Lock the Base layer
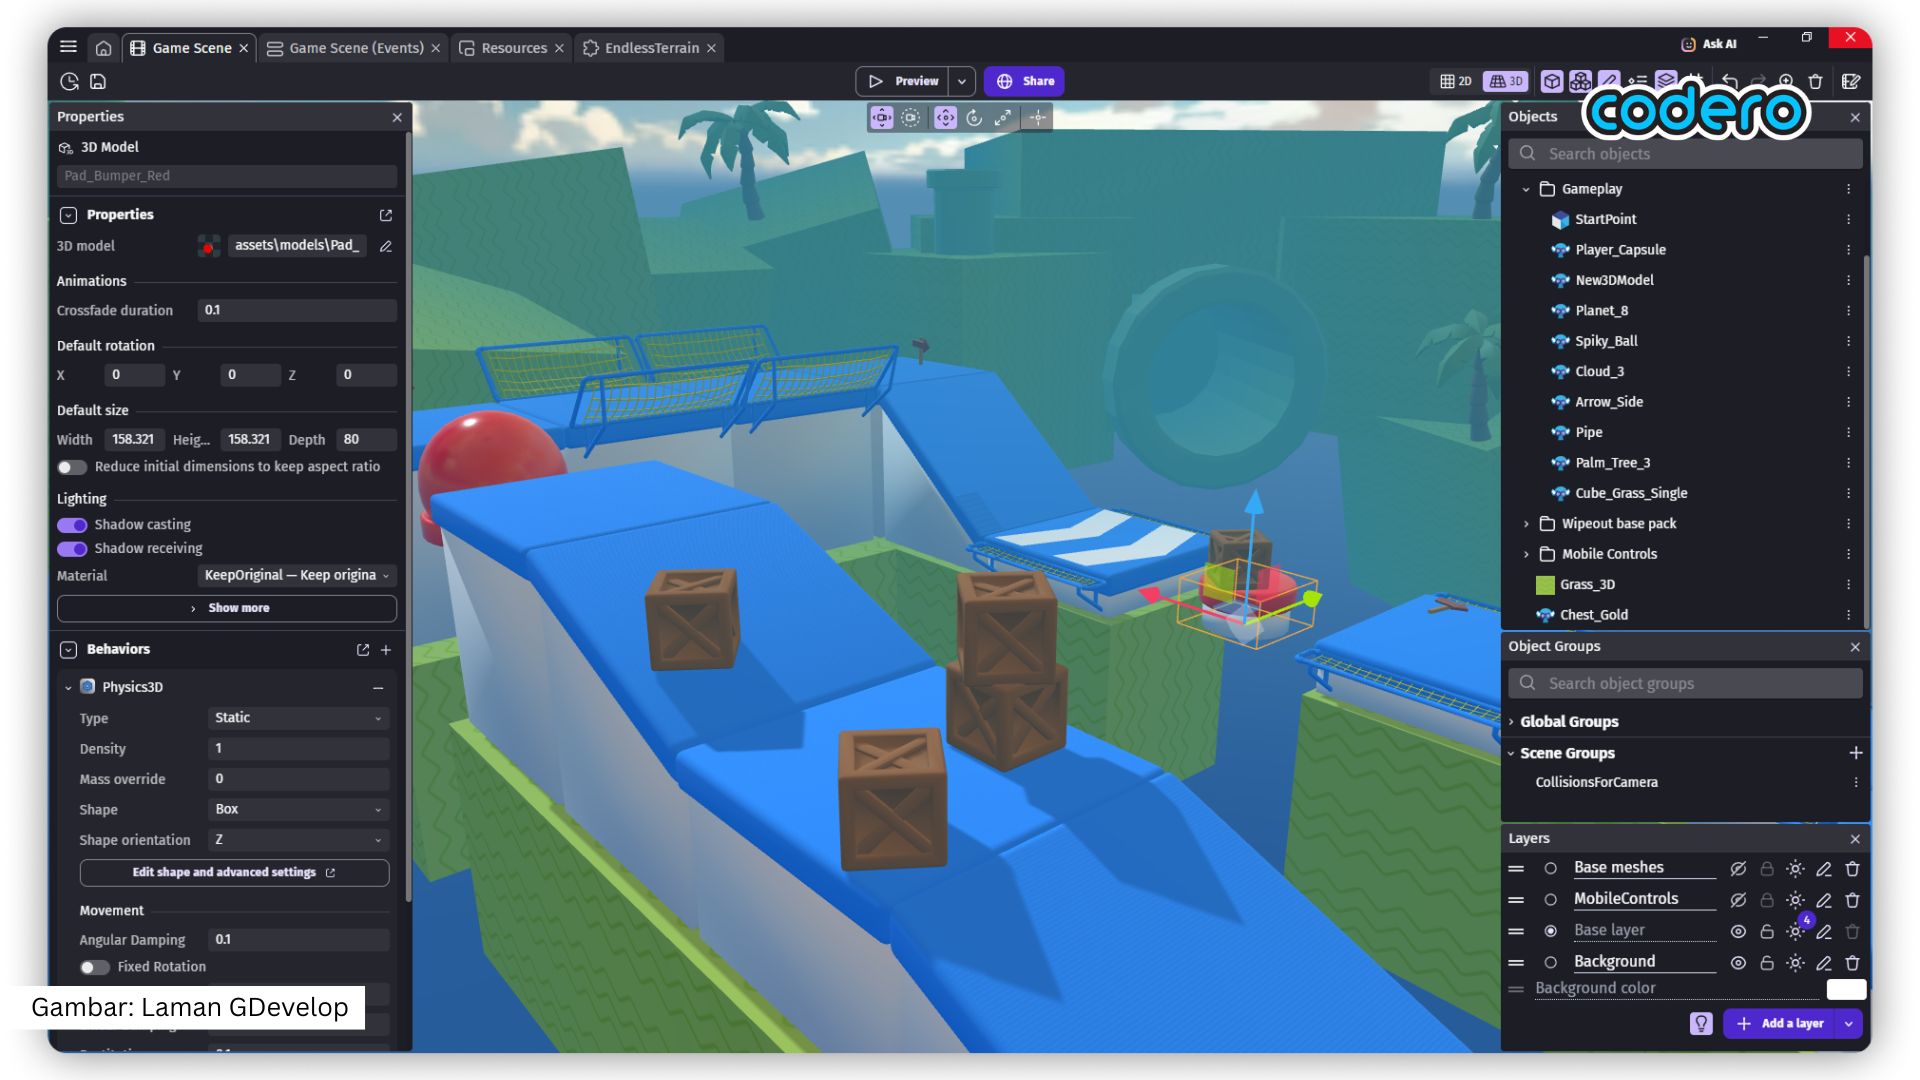Screen dimensions: 1920x1080 tap(1767, 931)
